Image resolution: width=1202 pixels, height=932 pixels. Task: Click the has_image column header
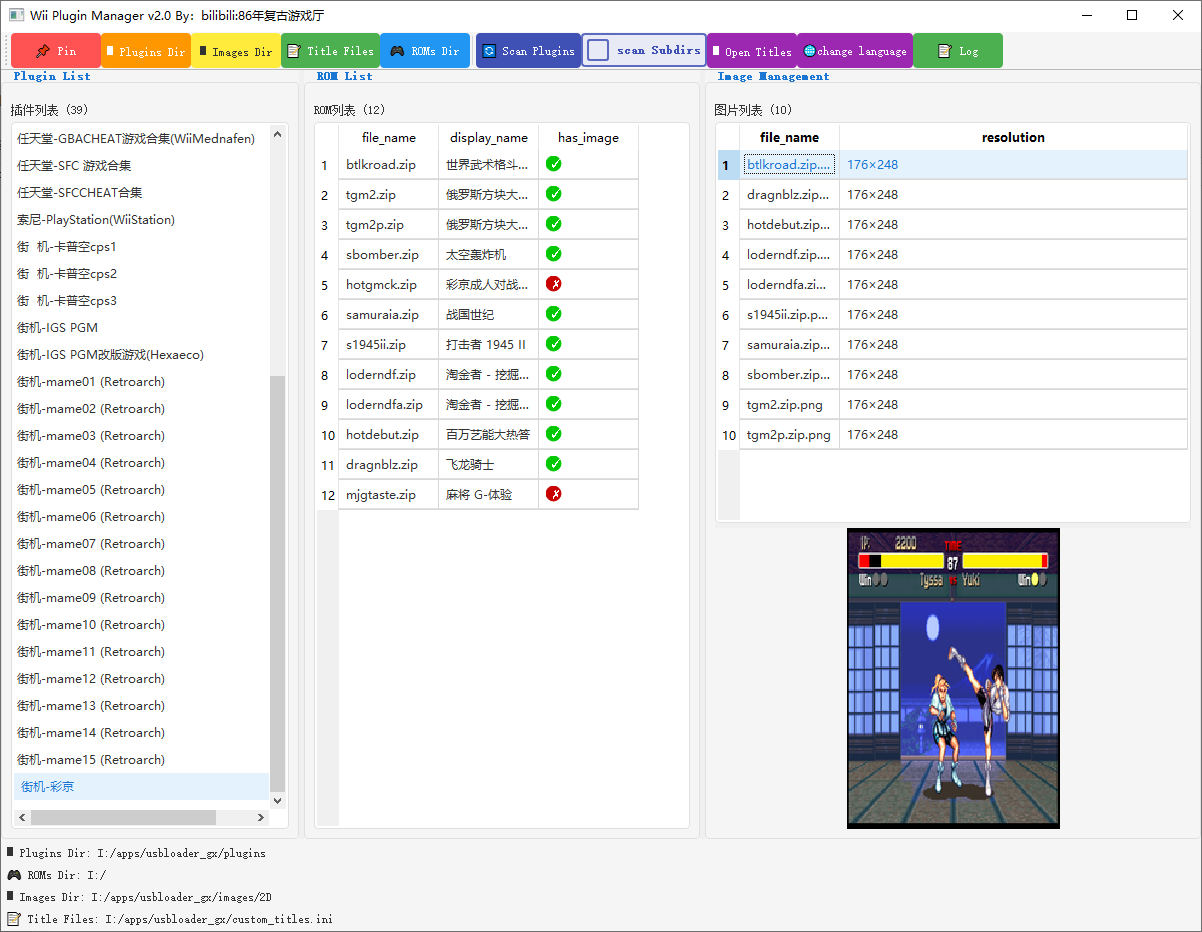(588, 138)
